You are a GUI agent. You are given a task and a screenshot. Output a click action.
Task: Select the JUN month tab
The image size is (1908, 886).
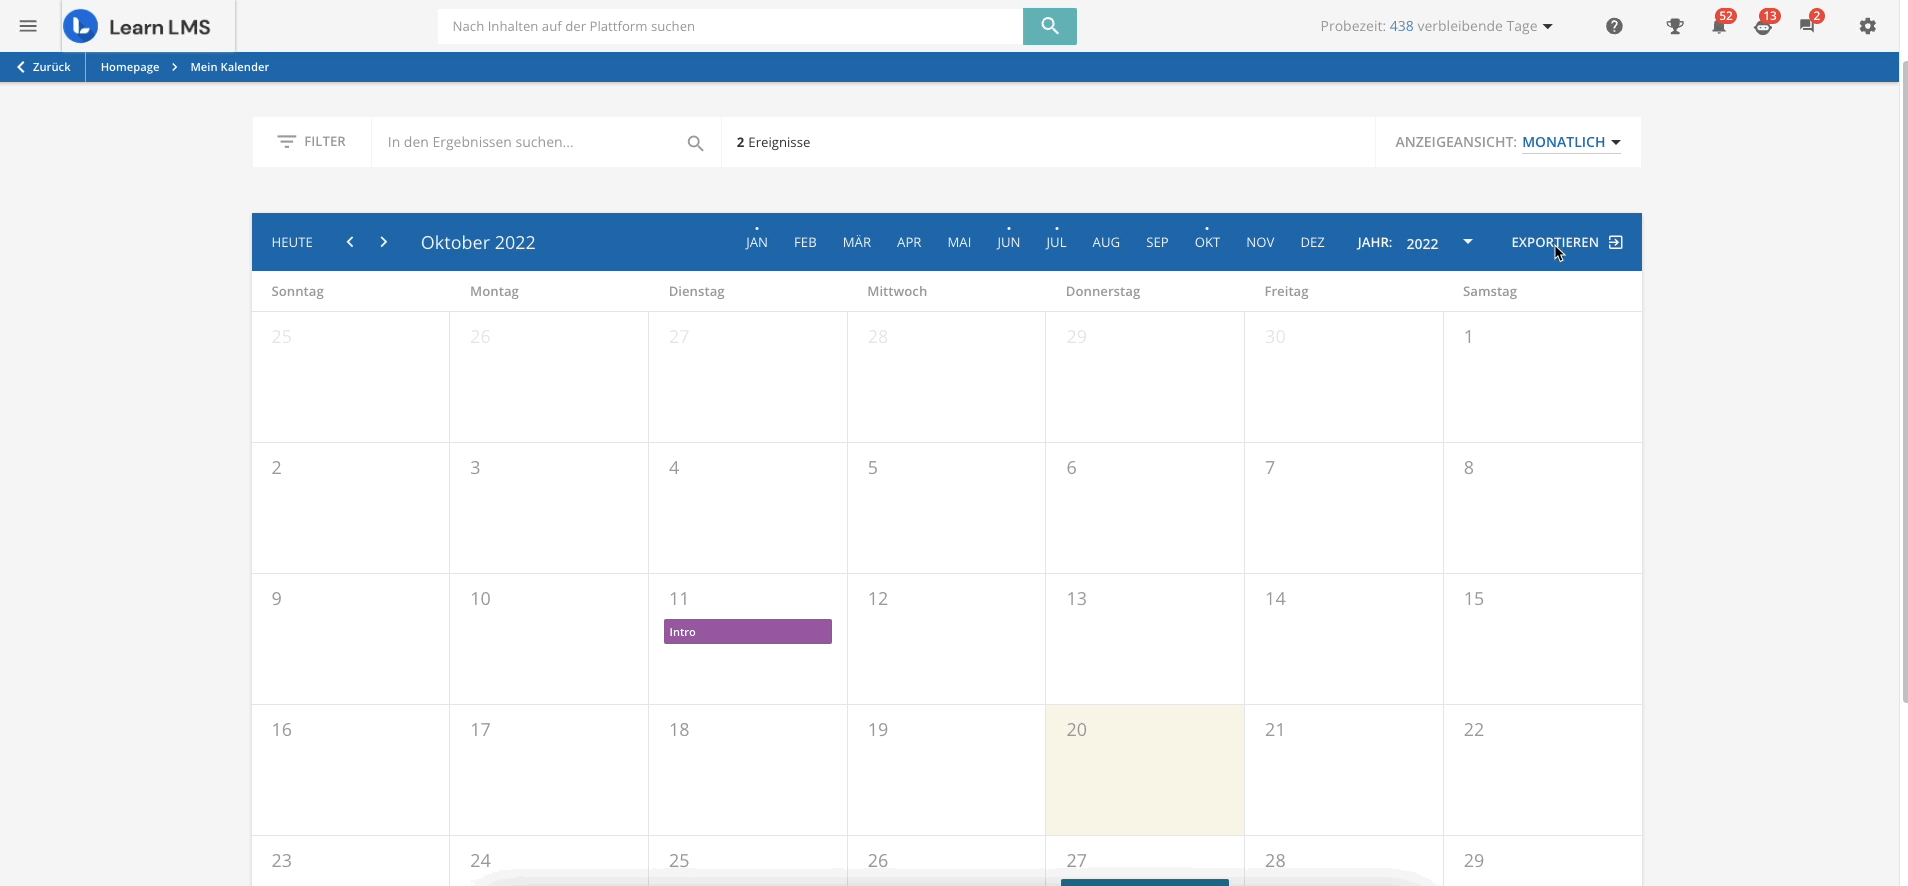(1008, 242)
